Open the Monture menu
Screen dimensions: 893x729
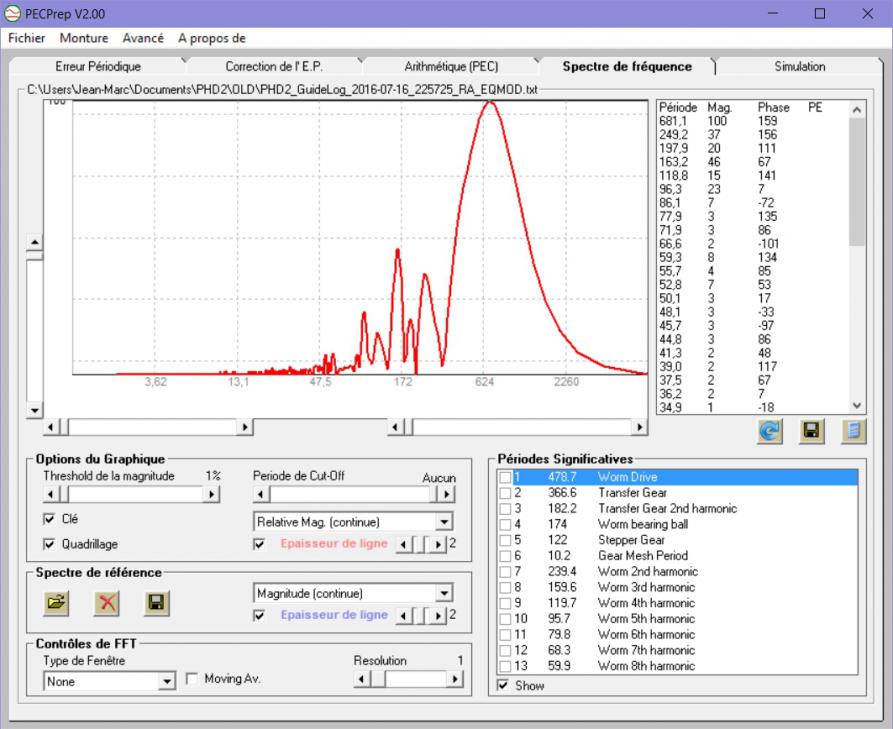point(84,38)
